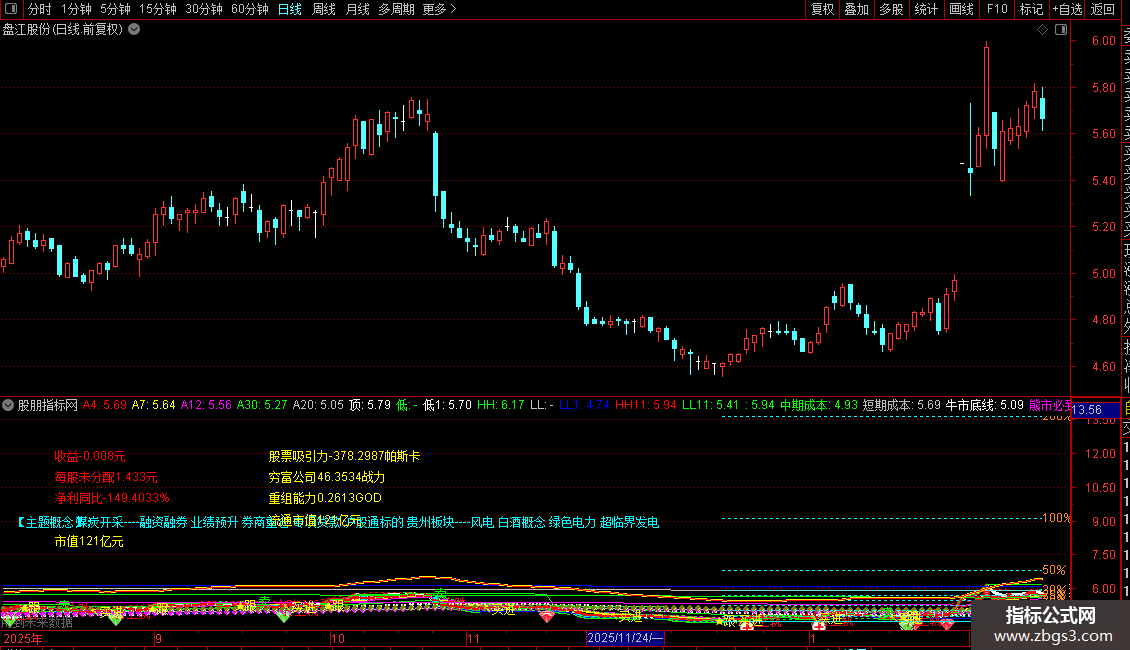Click the 2025年 label on the time axis
Image resolution: width=1130 pixels, height=650 pixels.
tap(22, 638)
